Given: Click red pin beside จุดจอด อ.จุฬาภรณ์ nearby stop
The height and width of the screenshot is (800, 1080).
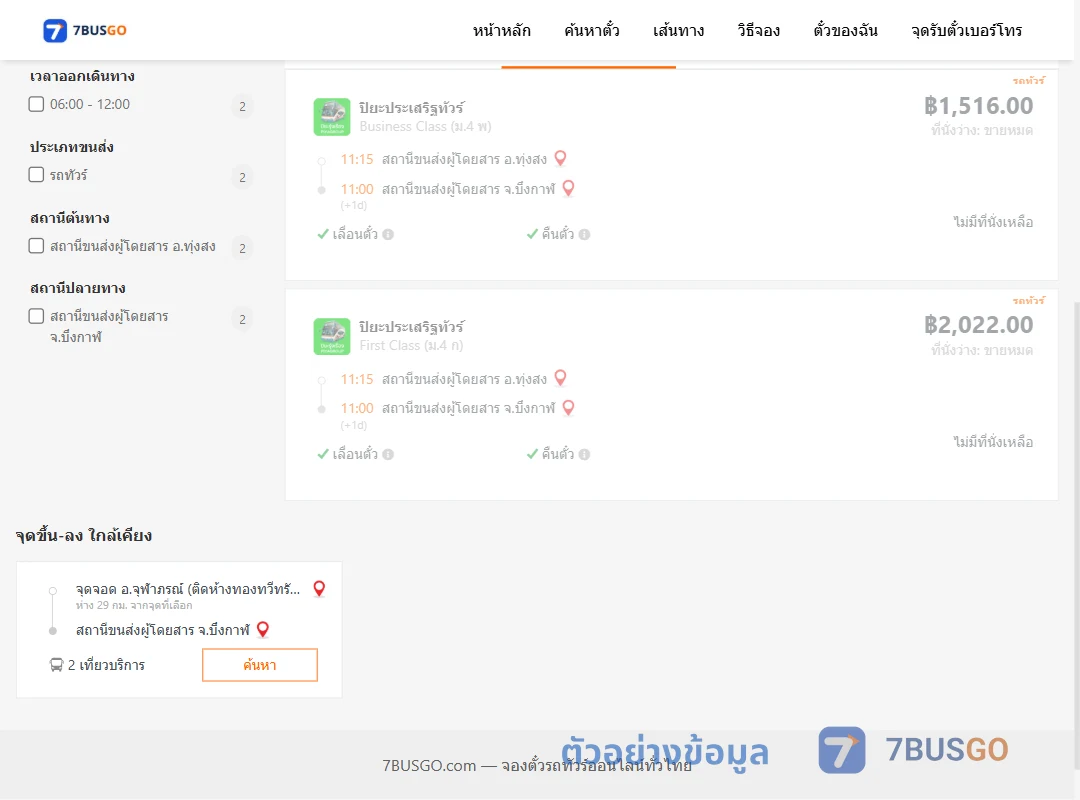Looking at the screenshot, I should (x=319, y=588).
